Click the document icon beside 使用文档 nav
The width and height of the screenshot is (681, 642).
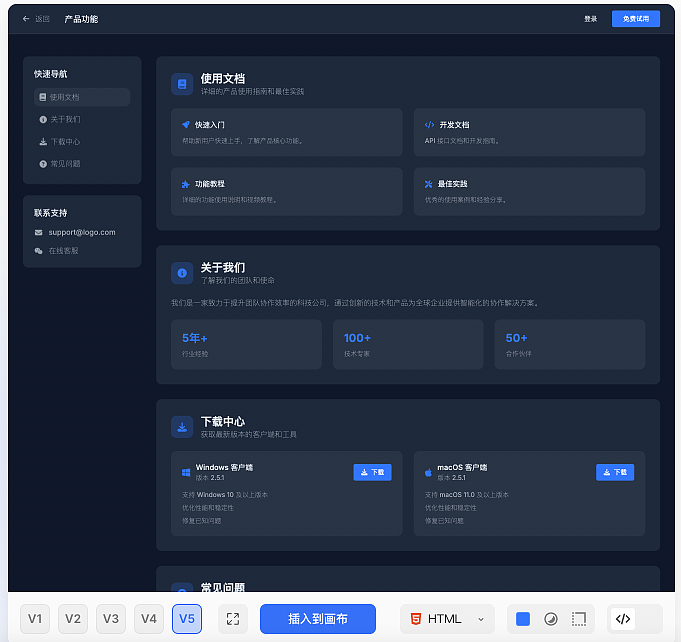pyautogui.click(x=43, y=97)
